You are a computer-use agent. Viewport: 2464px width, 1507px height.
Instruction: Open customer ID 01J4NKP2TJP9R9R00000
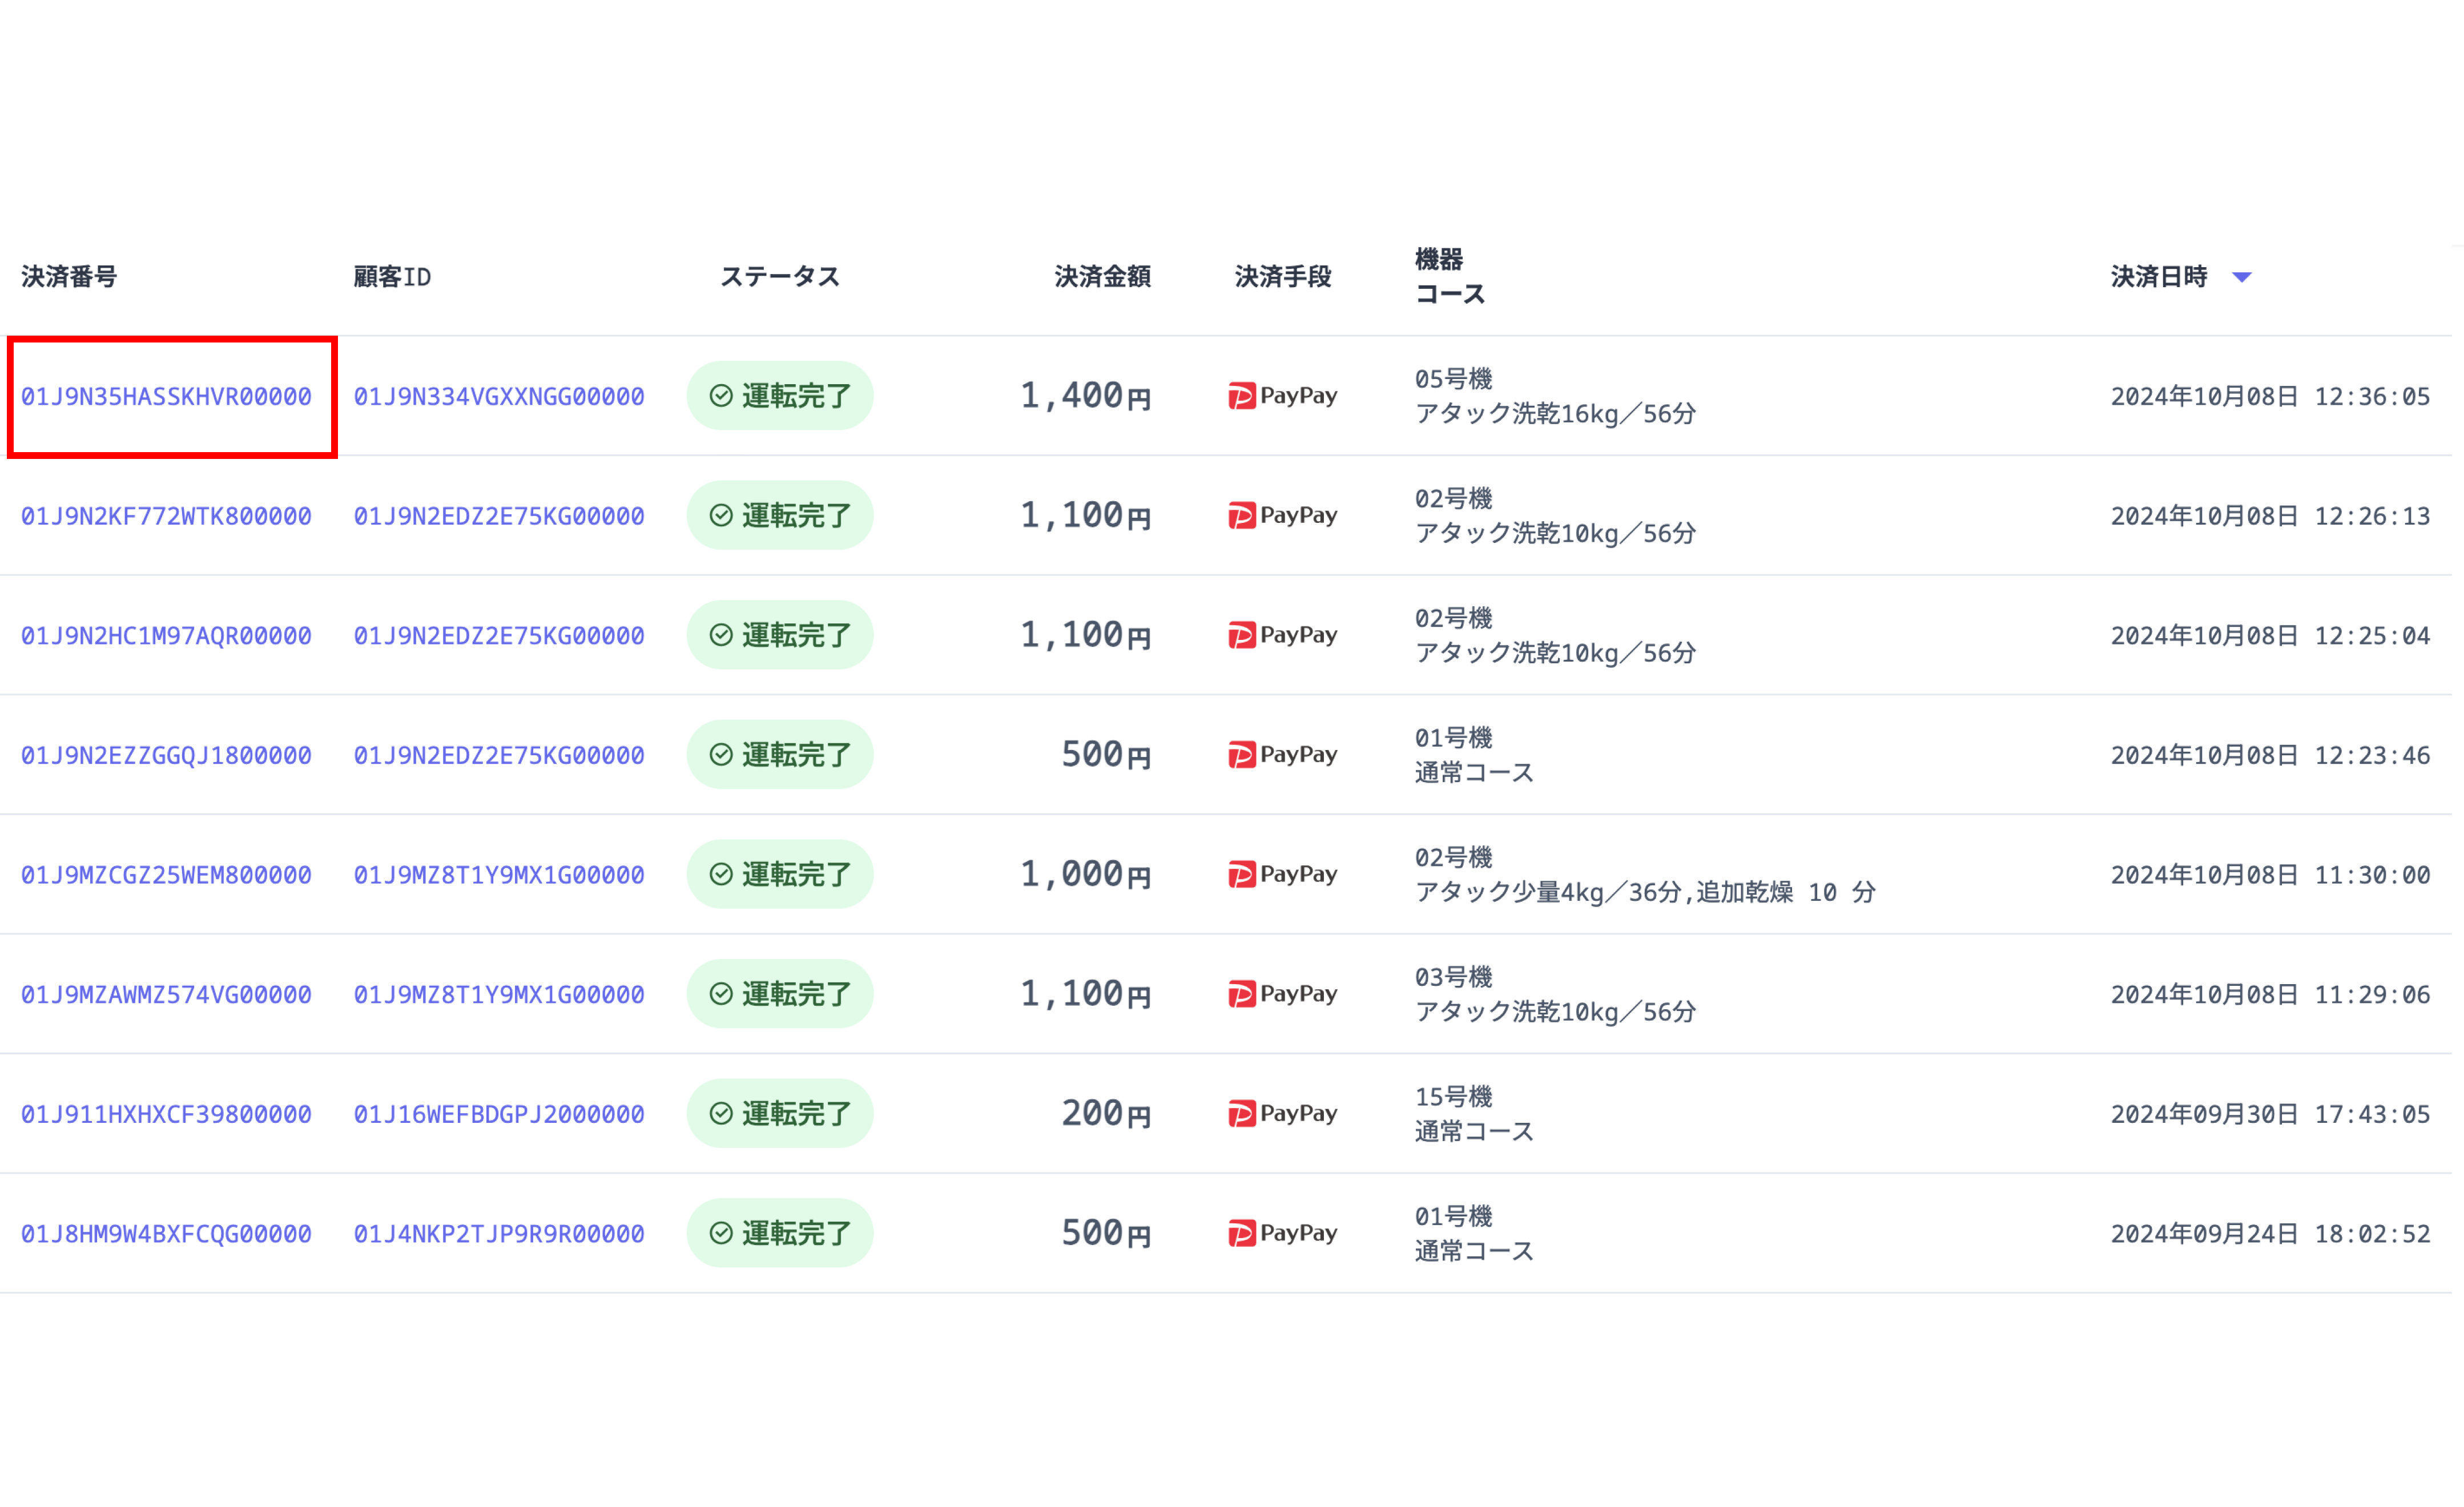(x=498, y=1234)
